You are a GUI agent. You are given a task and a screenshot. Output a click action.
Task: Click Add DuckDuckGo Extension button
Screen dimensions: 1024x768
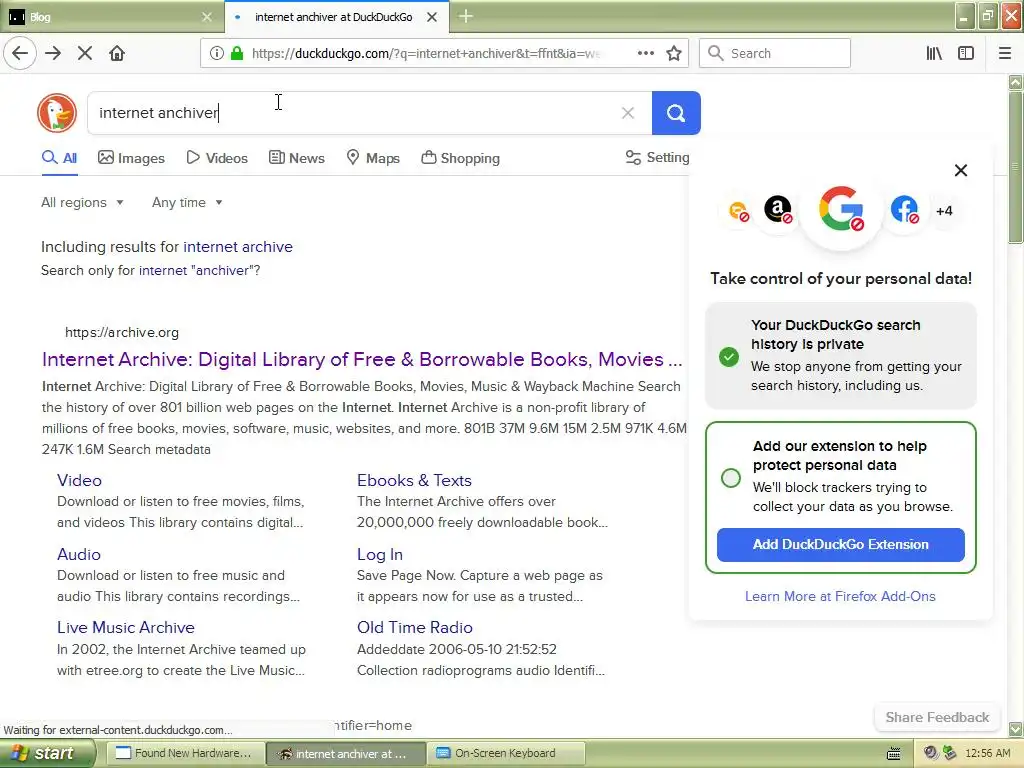click(x=840, y=545)
